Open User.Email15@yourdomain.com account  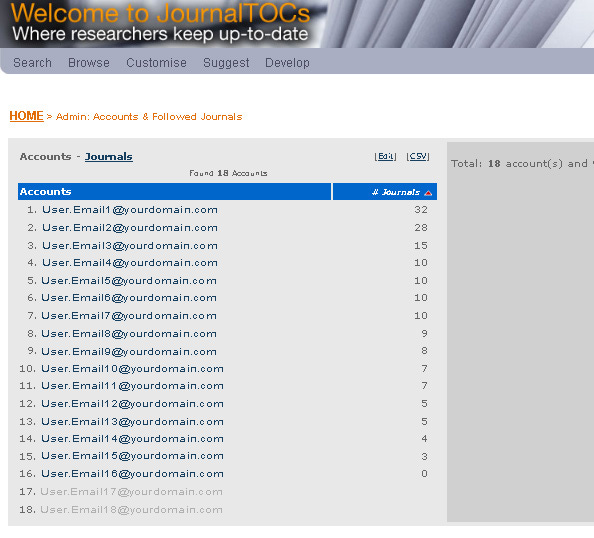(x=133, y=456)
